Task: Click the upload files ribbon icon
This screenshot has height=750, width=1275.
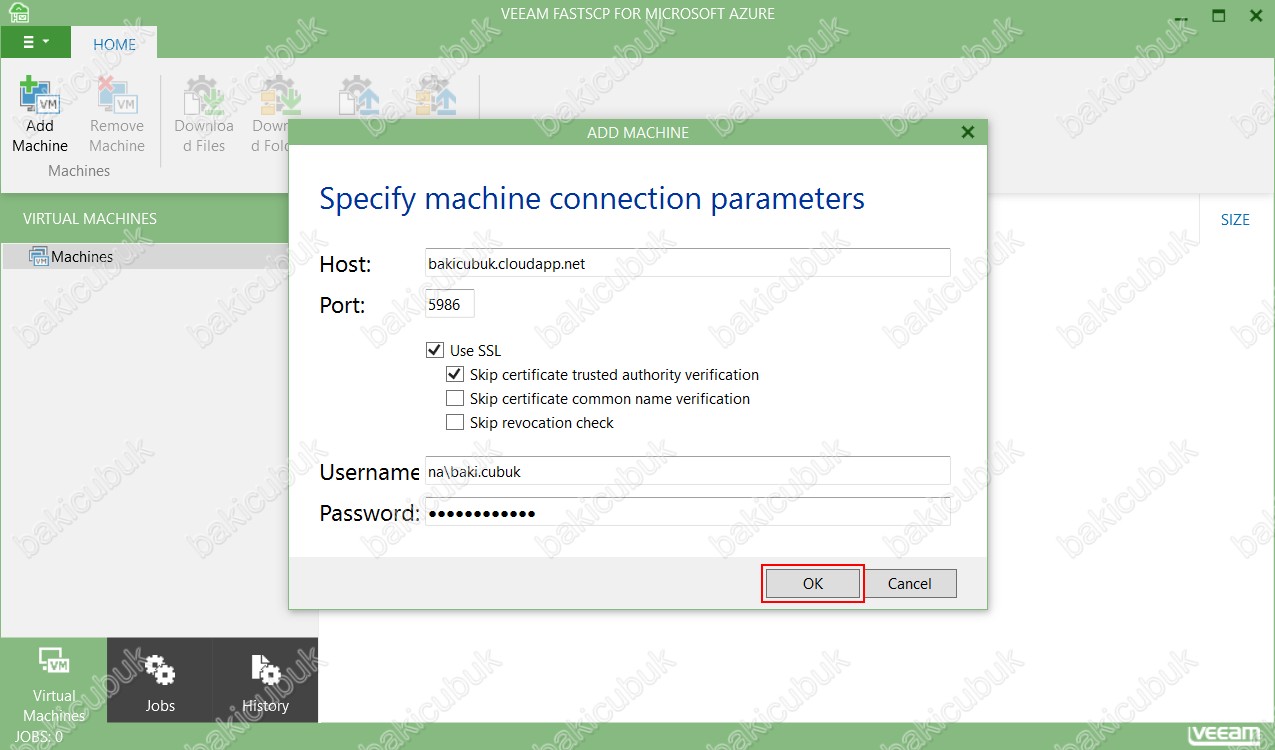Action: click(359, 97)
